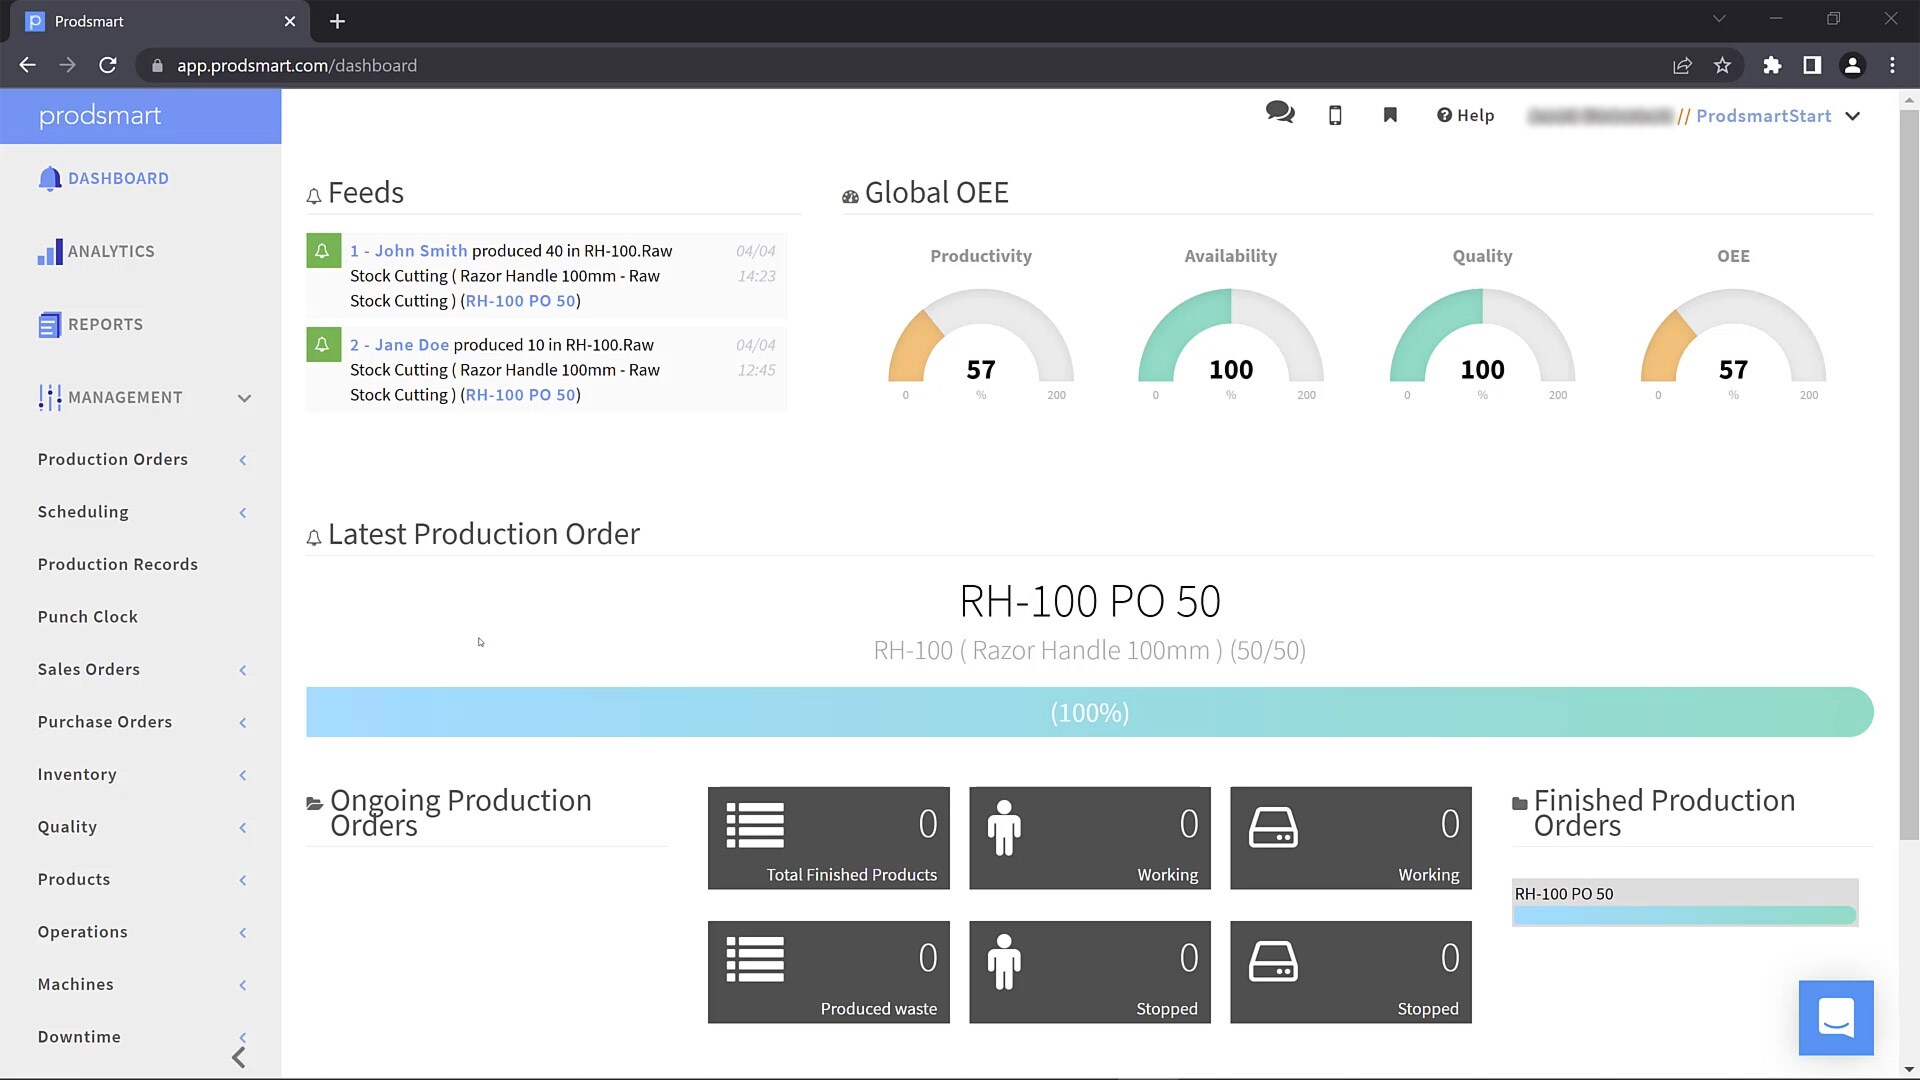Click the 100% progress bar of the latest production order
The width and height of the screenshot is (1920, 1080).
tap(1089, 712)
